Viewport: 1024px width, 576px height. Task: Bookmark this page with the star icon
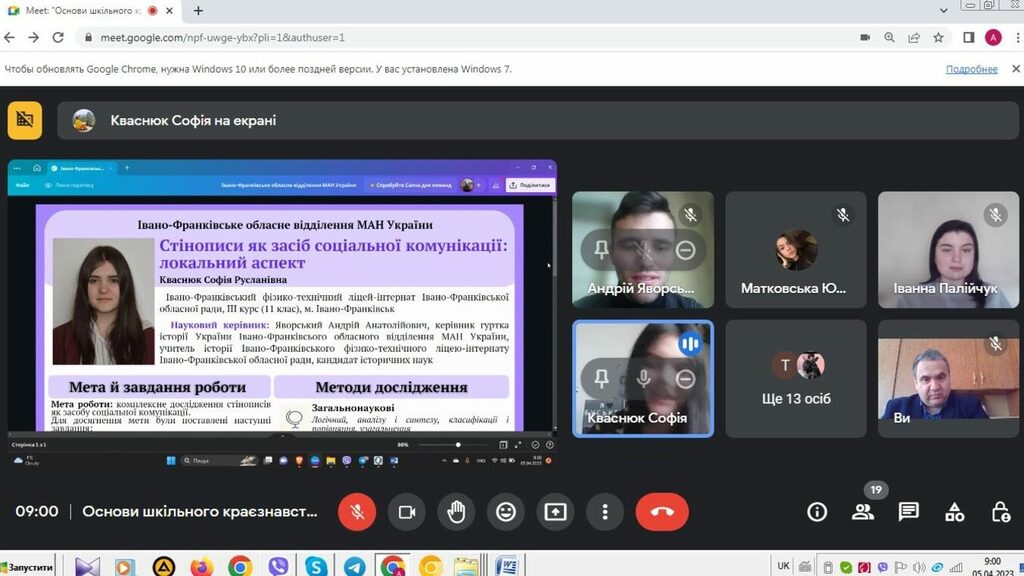(938, 37)
